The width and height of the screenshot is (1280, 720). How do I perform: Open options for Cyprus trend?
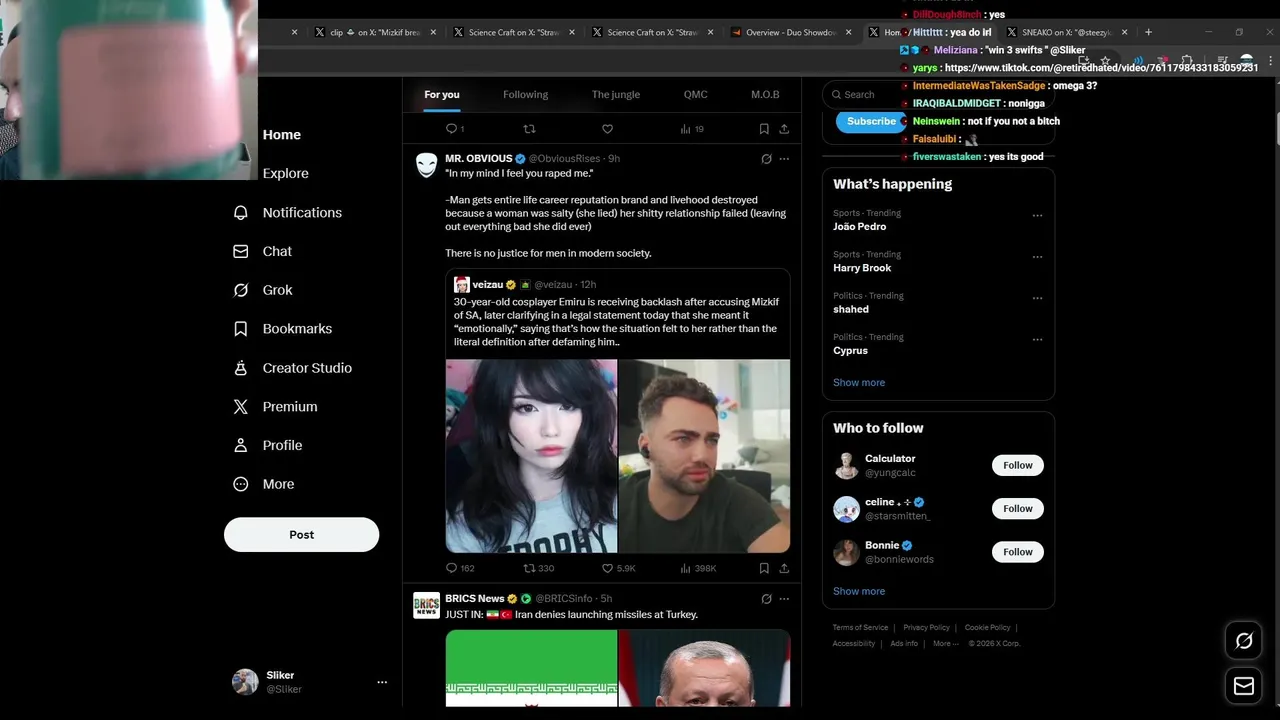click(1037, 339)
